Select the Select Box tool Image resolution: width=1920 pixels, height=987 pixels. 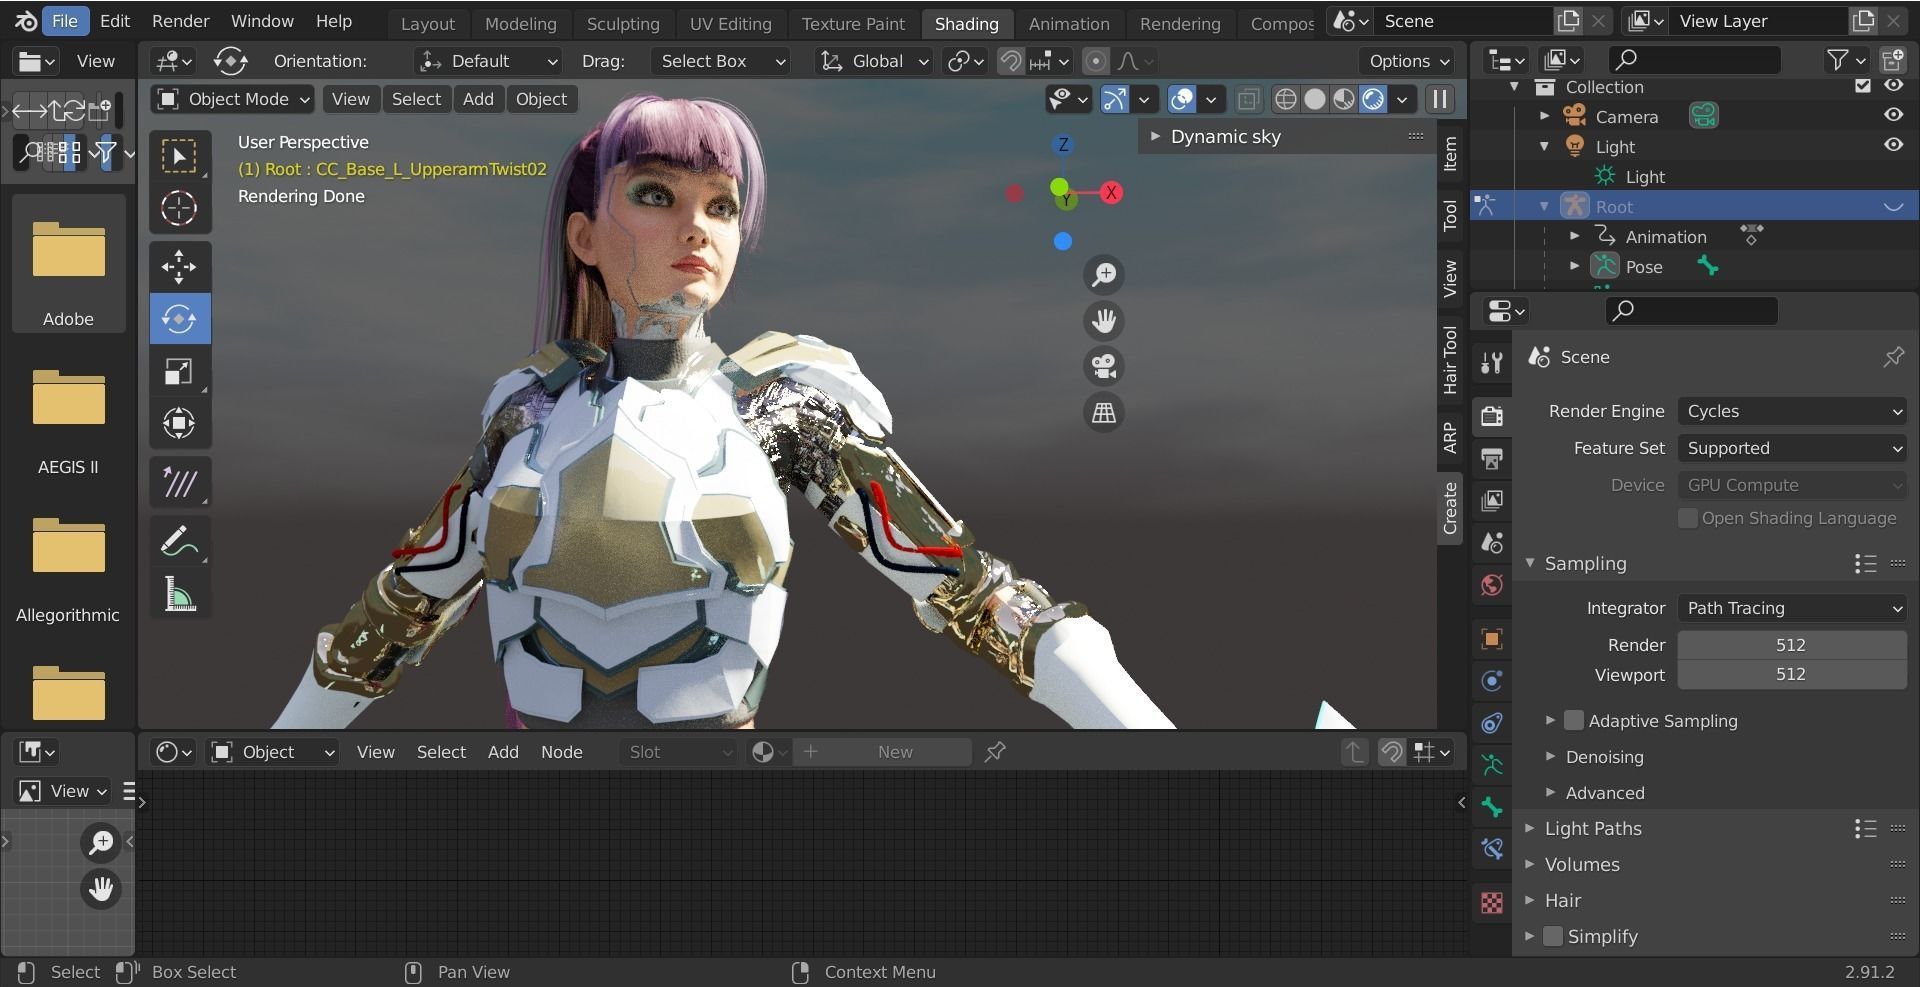180,156
